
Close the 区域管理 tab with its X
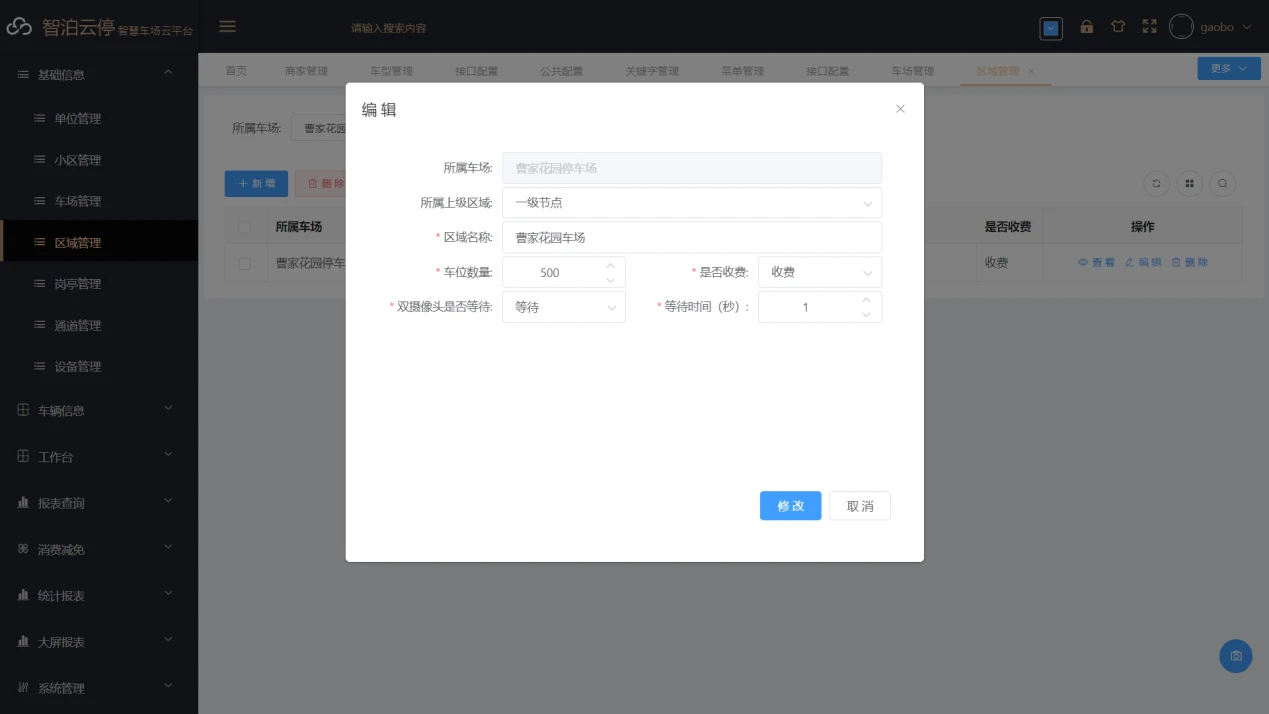click(1031, 71)
